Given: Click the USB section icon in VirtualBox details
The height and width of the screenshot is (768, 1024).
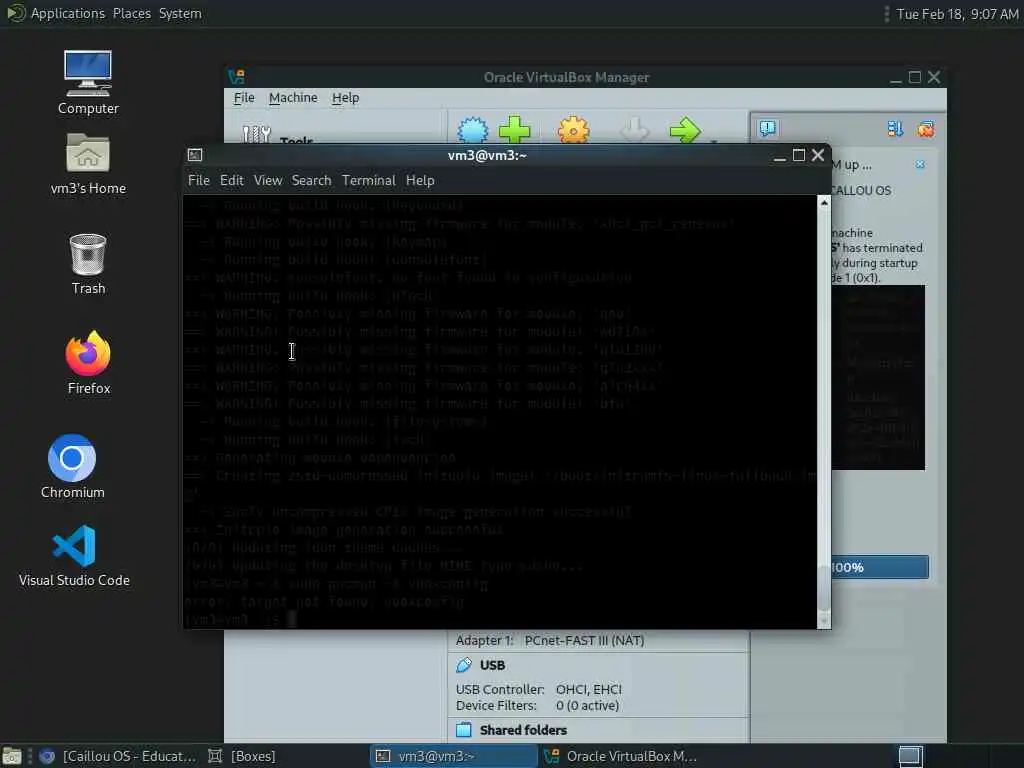Looking at the screenshot, I should 464,665.
